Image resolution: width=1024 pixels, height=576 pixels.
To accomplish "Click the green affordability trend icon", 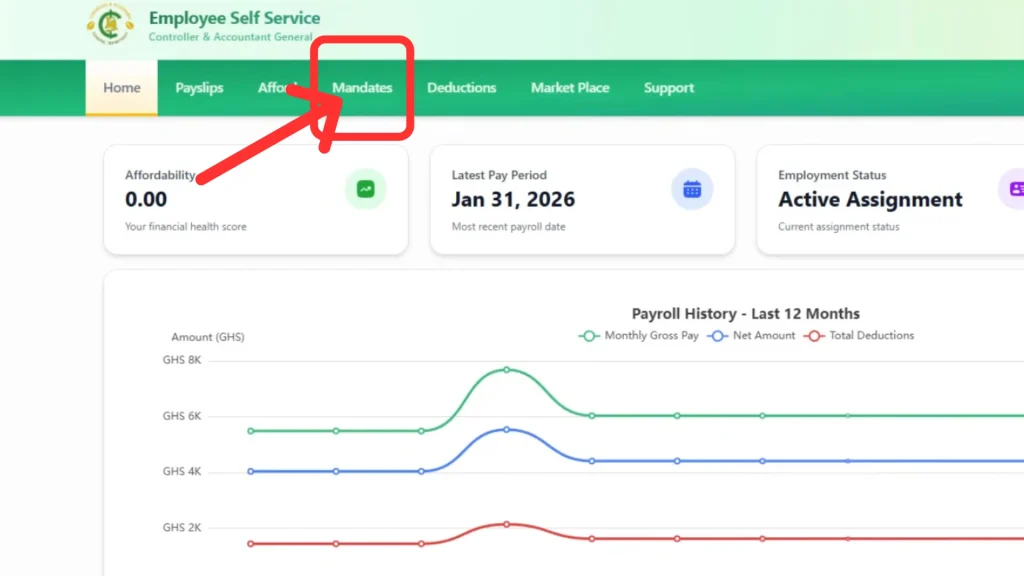I will [x=366, y=189].
